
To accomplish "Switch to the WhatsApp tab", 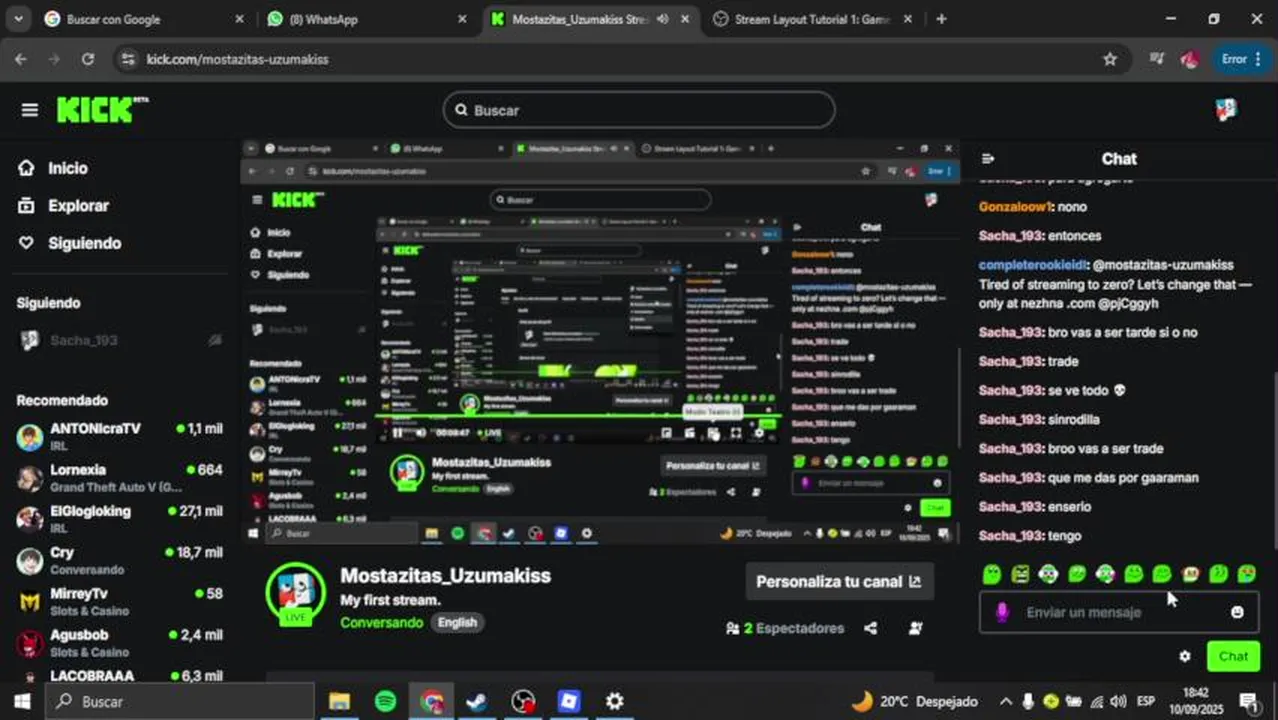I will pos(366,19).
